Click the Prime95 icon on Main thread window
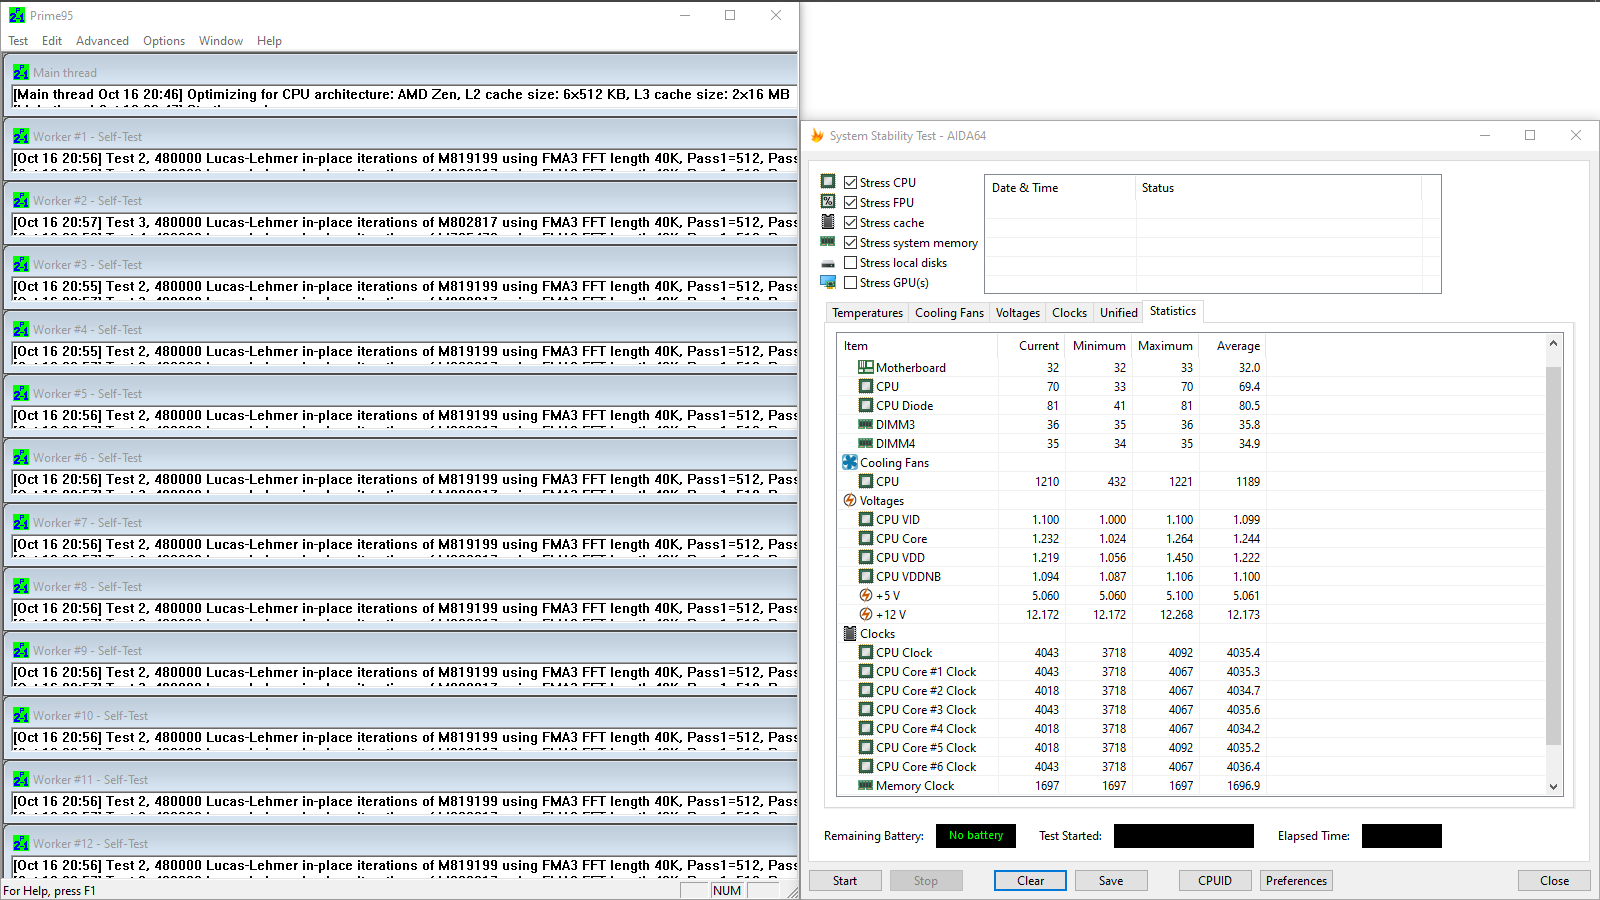1600x900 pixels. coord(21,72)
